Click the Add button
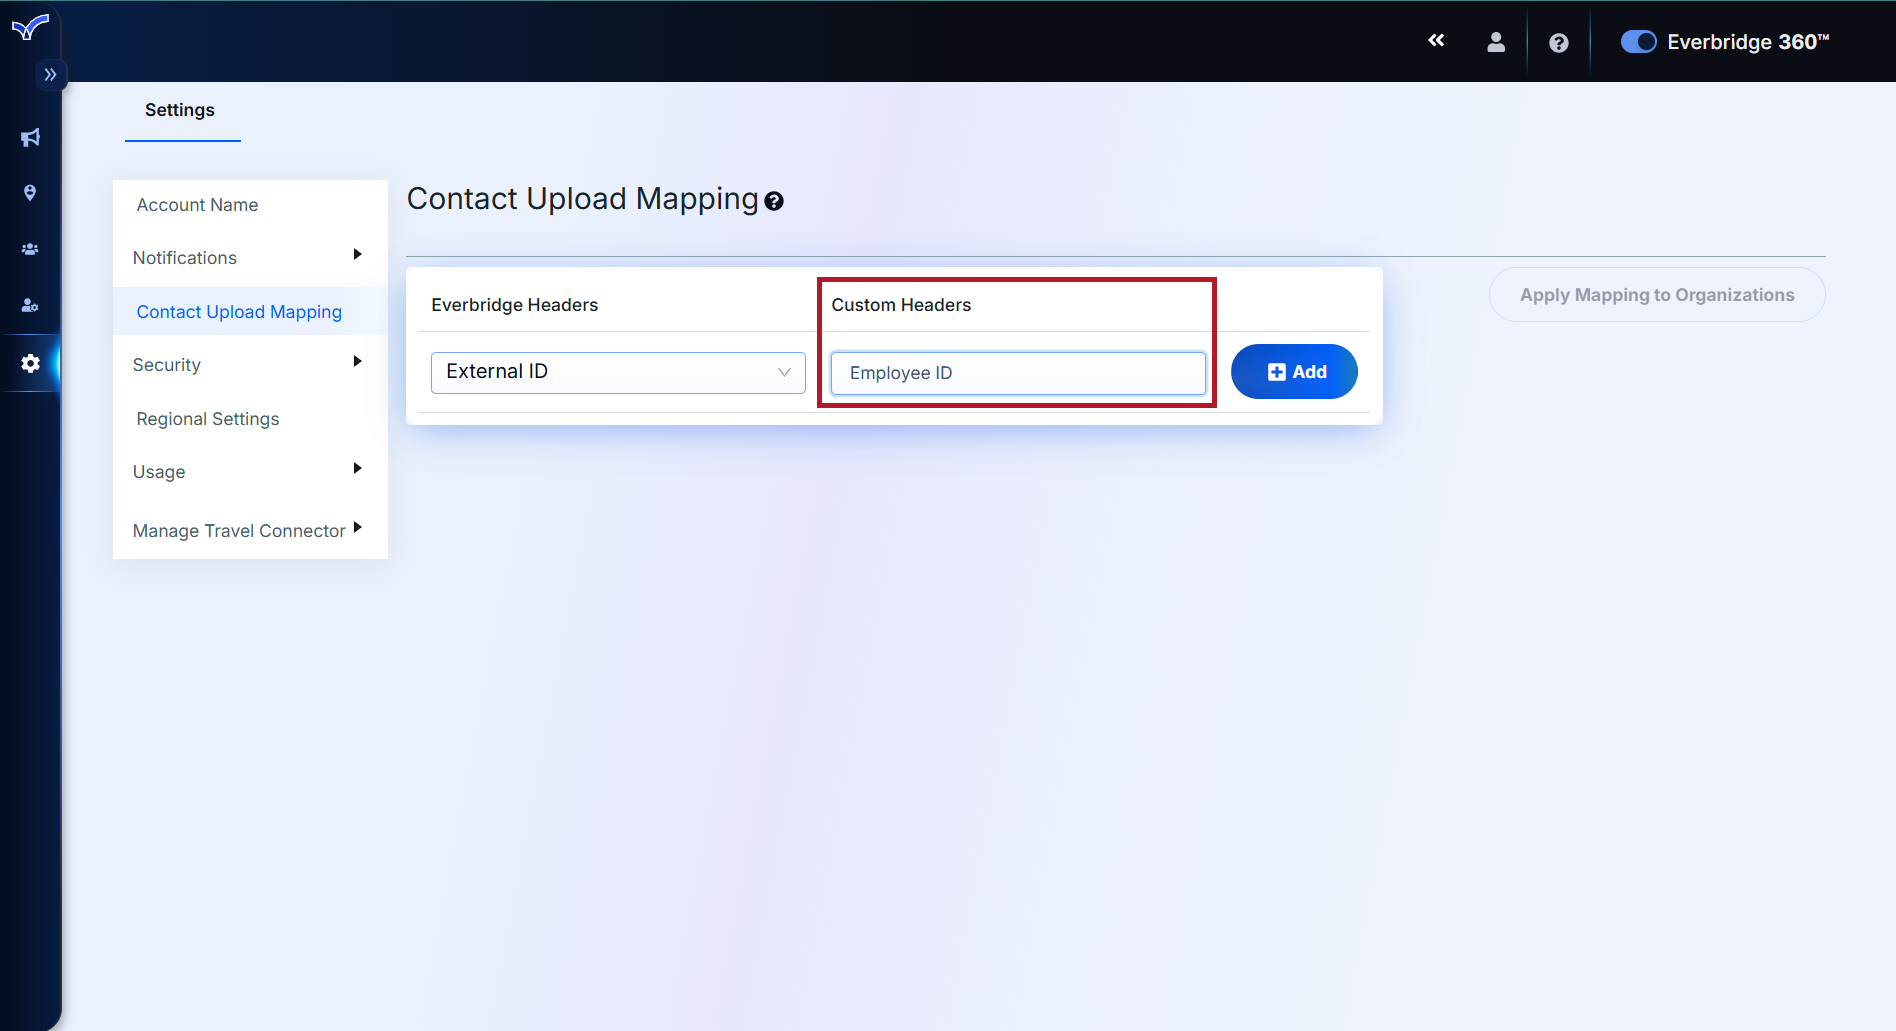Screen dimensions: 1896x1031 [1294, 372]
